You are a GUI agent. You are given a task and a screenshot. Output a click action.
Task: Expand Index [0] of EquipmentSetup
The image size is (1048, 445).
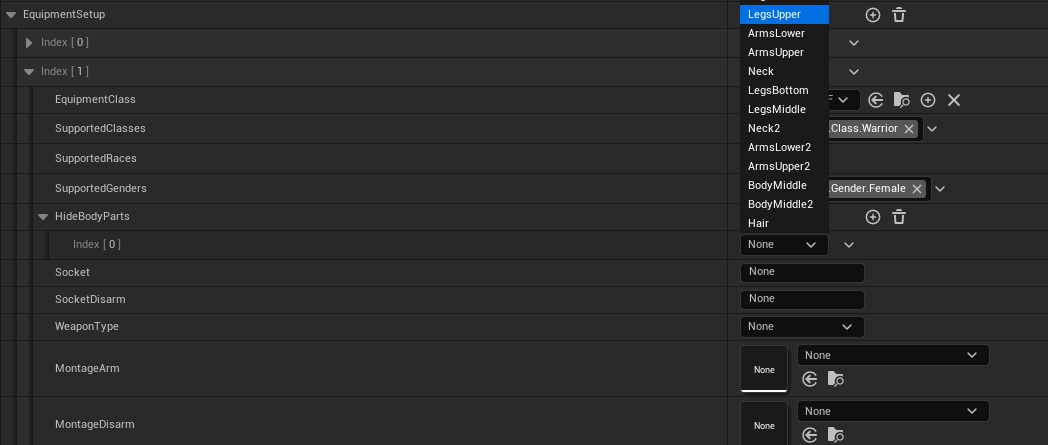[29, 43]
